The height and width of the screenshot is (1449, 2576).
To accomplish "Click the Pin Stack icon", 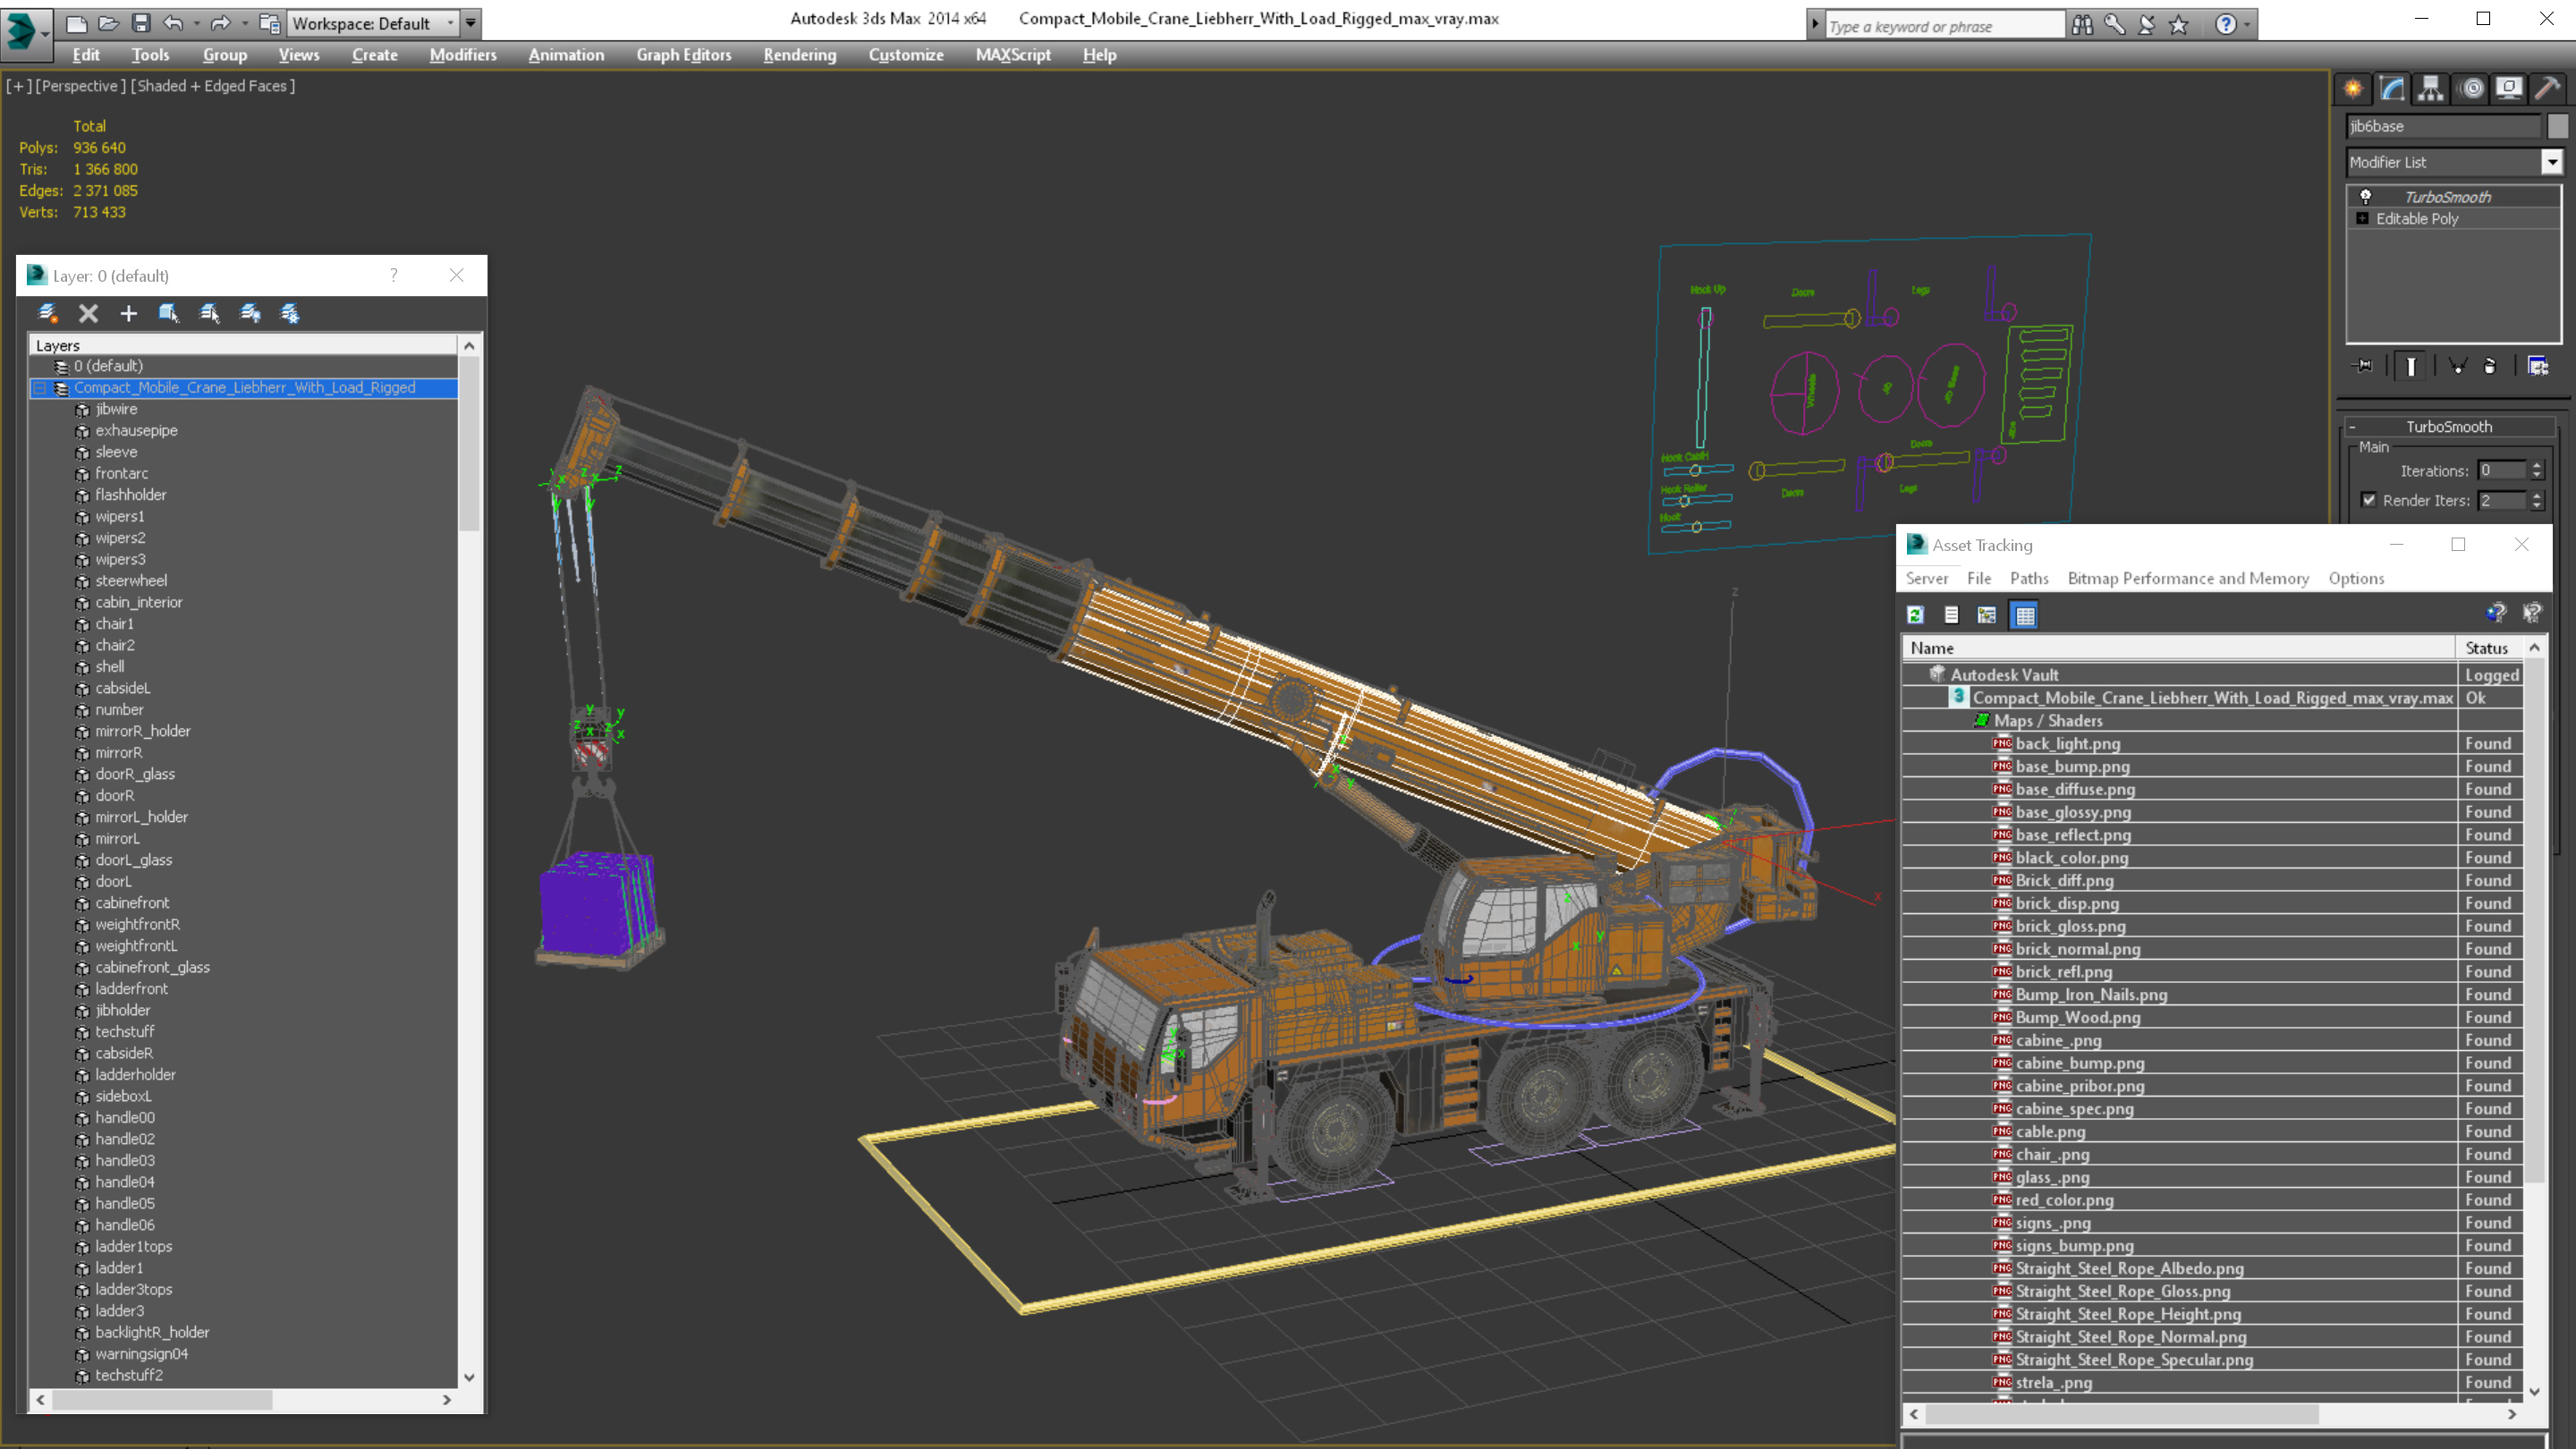I will (2363, 366).
